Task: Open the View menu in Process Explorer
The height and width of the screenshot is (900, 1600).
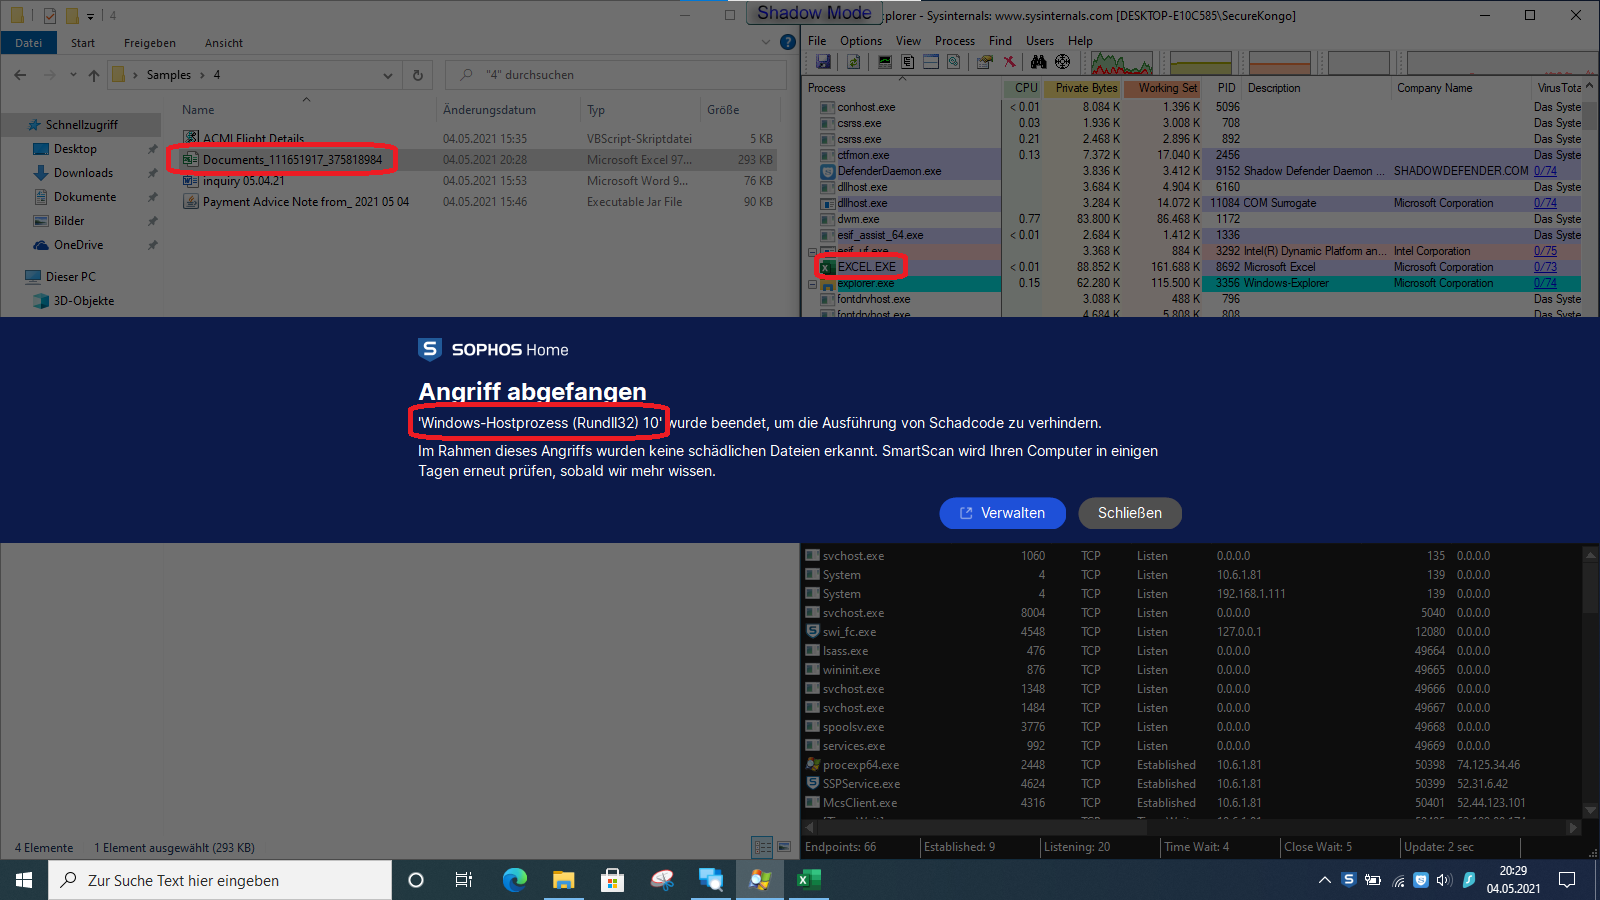Action: [x=908, y=41]
